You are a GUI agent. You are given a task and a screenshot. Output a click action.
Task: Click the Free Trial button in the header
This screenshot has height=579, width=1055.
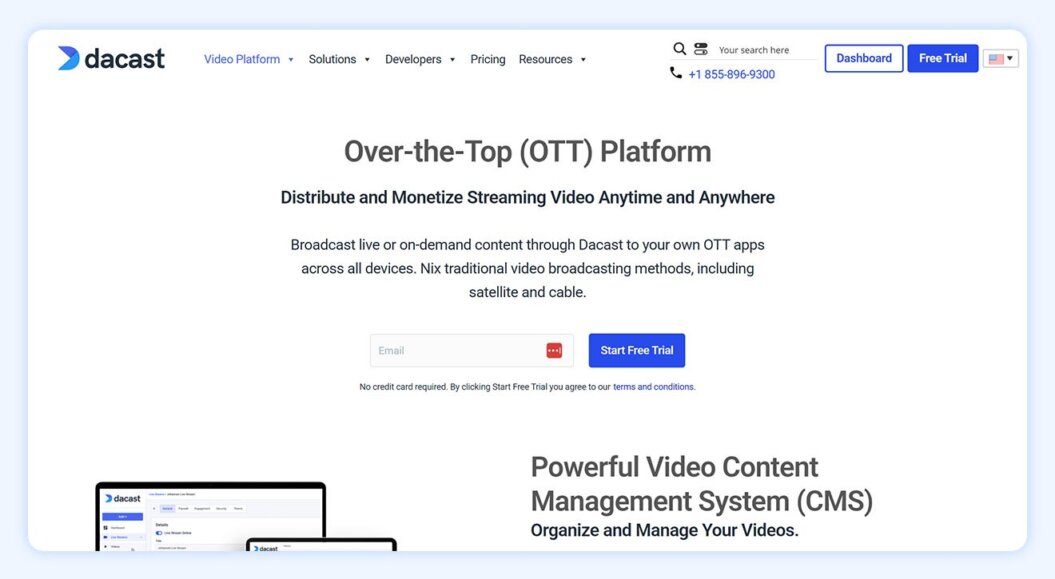pos(942,57)
